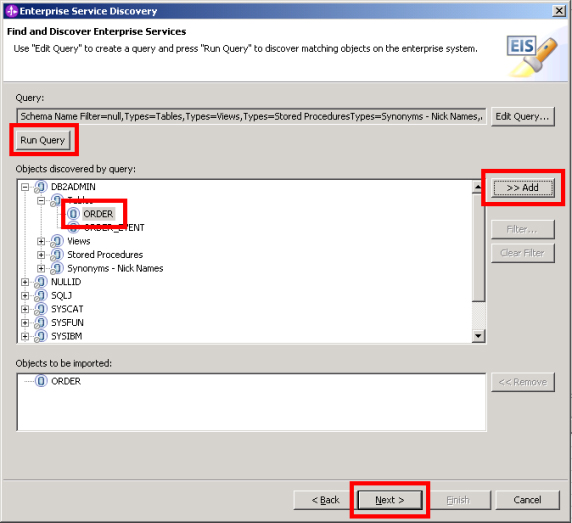Click the Query text field
Viewport: 572px width, 523px height.
coord(251,117)
